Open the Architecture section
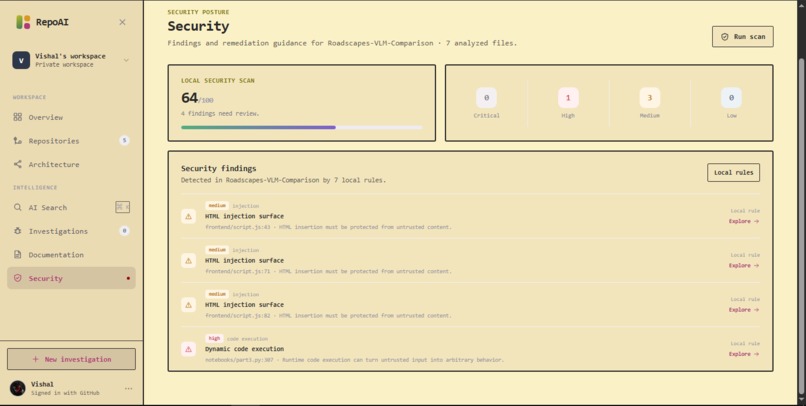This screenshot has width=806, height=406. 71,164
